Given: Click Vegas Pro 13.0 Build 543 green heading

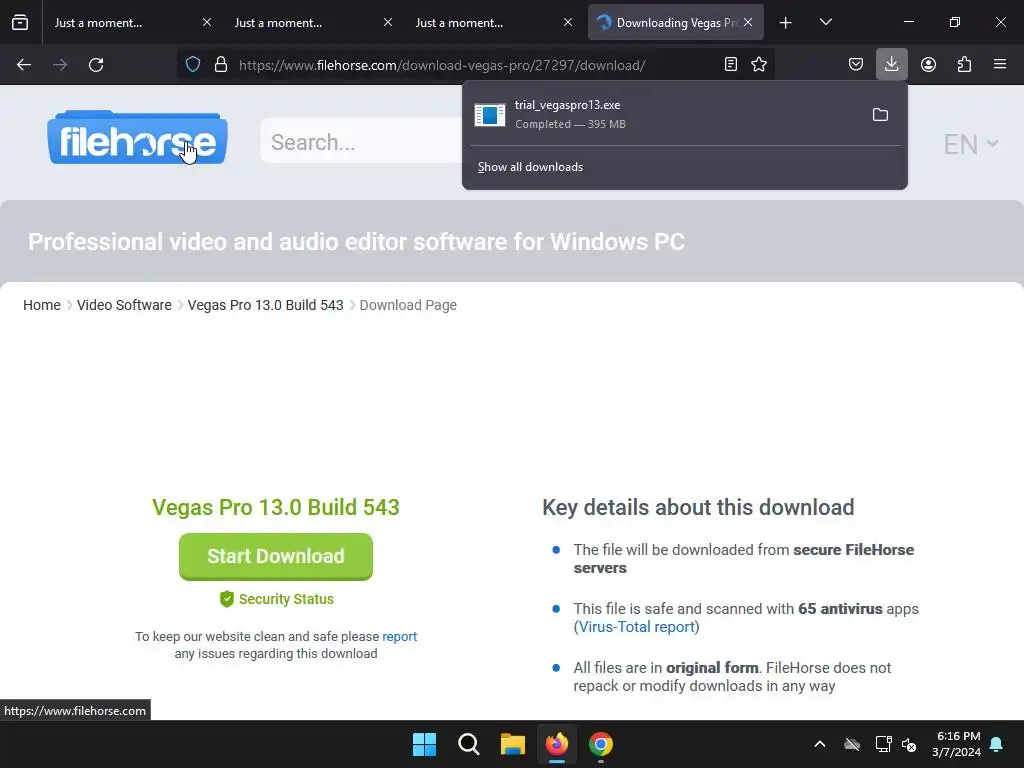Looking at the screenshot, I should pyautogui.click(x=276, y=507).
